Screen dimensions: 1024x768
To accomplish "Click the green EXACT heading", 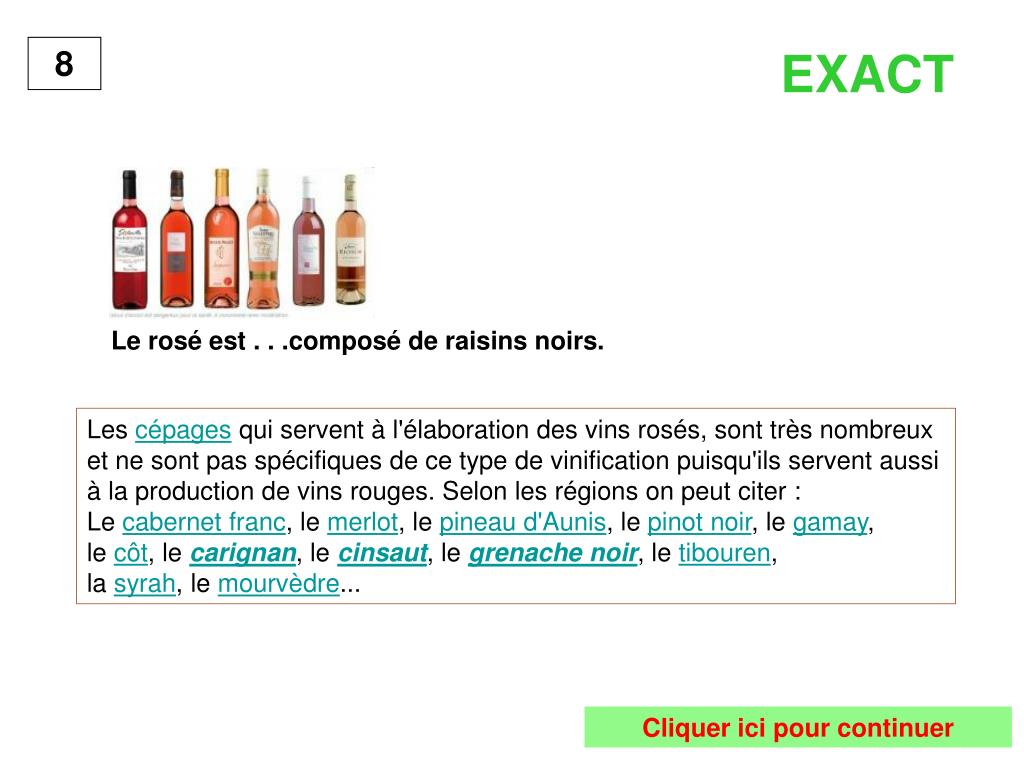I will point(868,74).
